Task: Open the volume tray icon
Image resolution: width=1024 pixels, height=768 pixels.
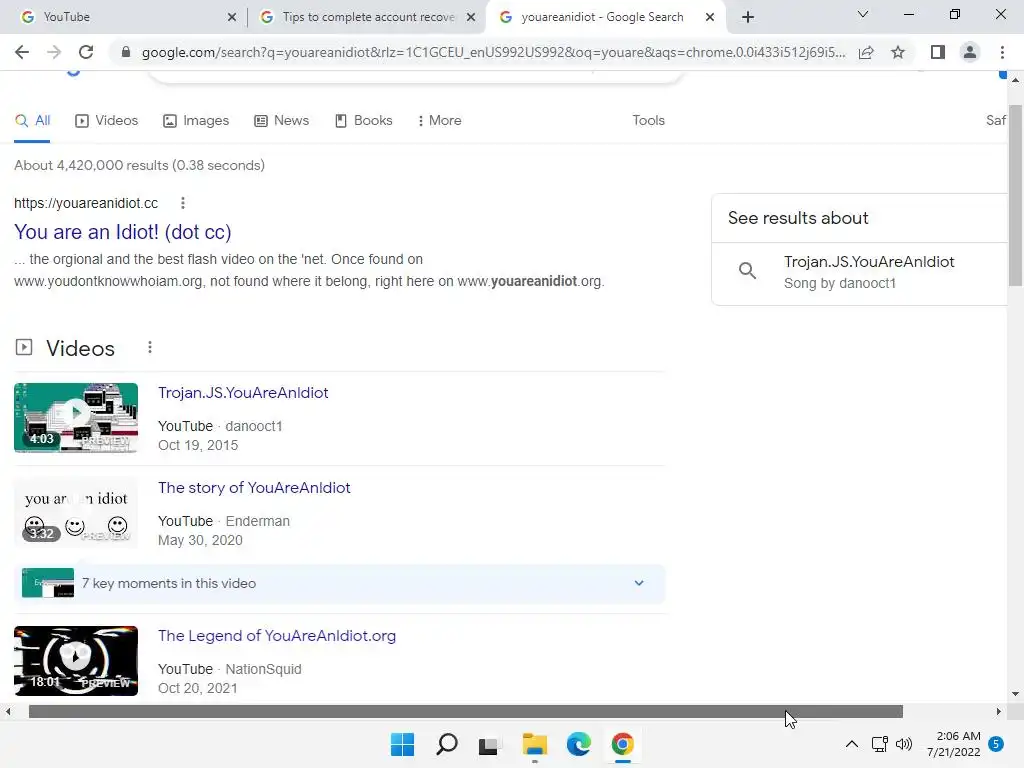Action: coord(904,744)
